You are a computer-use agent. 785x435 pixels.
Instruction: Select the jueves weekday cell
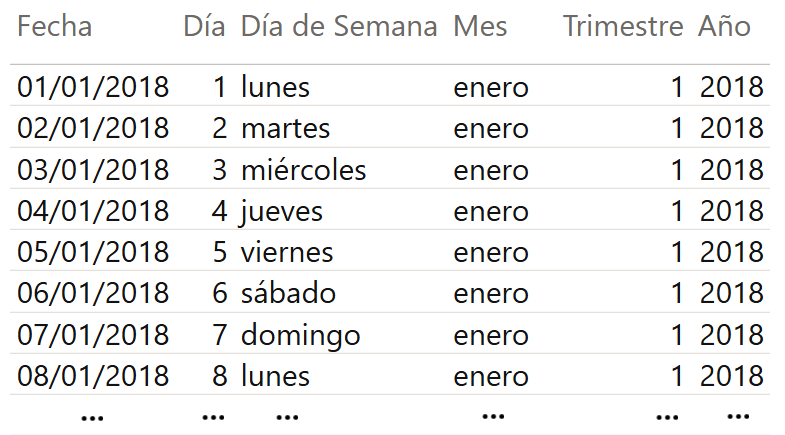pos(282,212)
